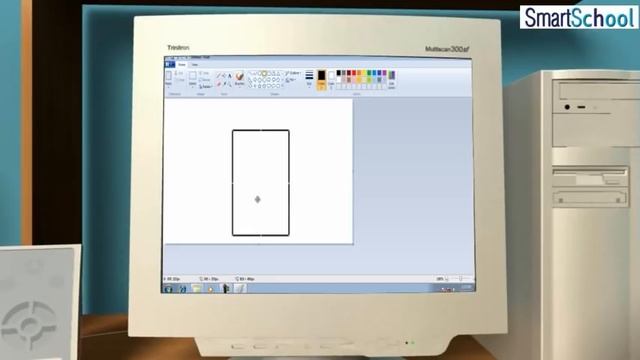Pick the dark red palette swatch

click(x=349, y=73)
